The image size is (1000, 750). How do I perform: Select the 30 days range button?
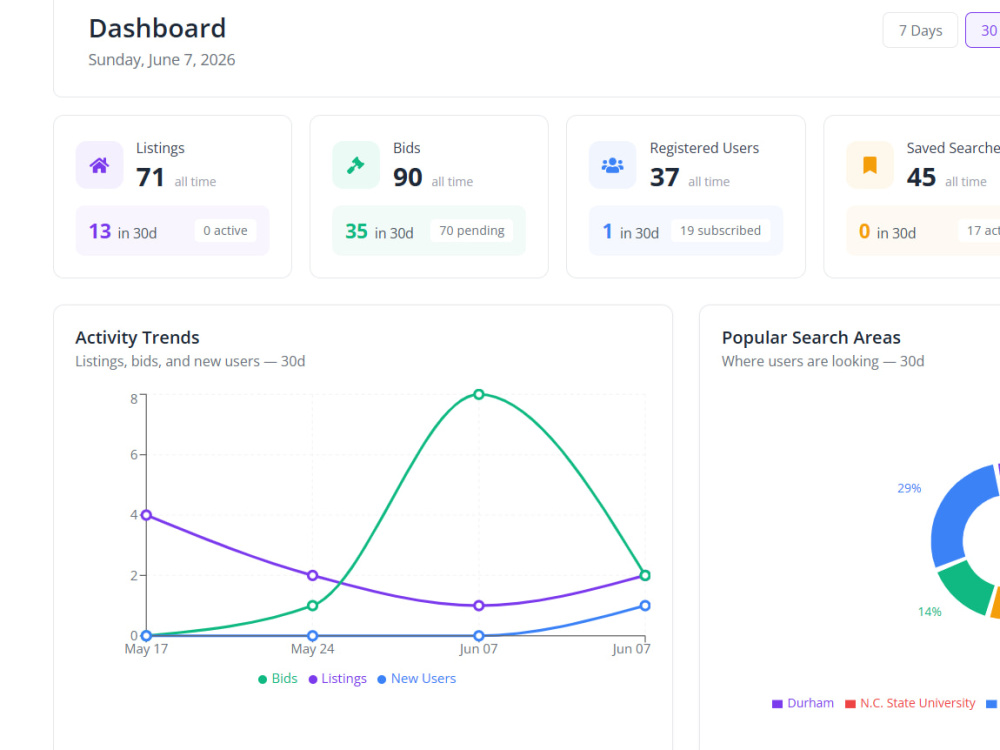click(x=983, y=31)
